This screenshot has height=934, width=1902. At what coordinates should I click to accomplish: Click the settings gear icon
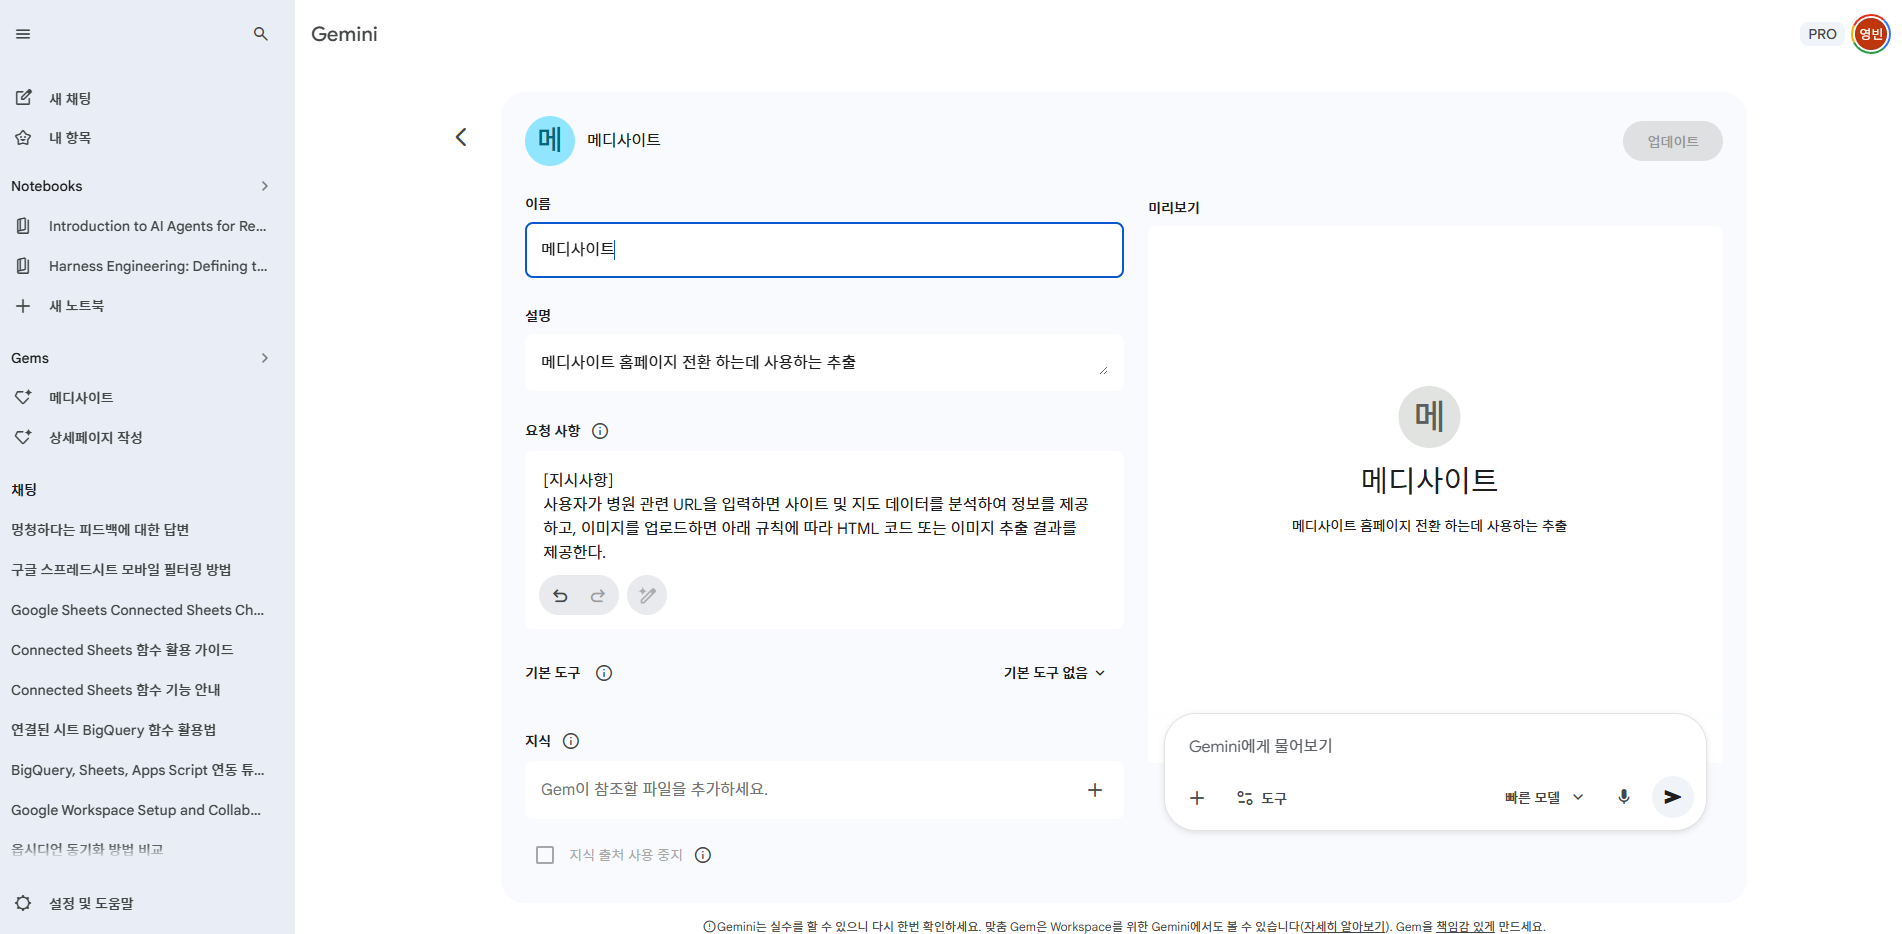click(23, 903)
